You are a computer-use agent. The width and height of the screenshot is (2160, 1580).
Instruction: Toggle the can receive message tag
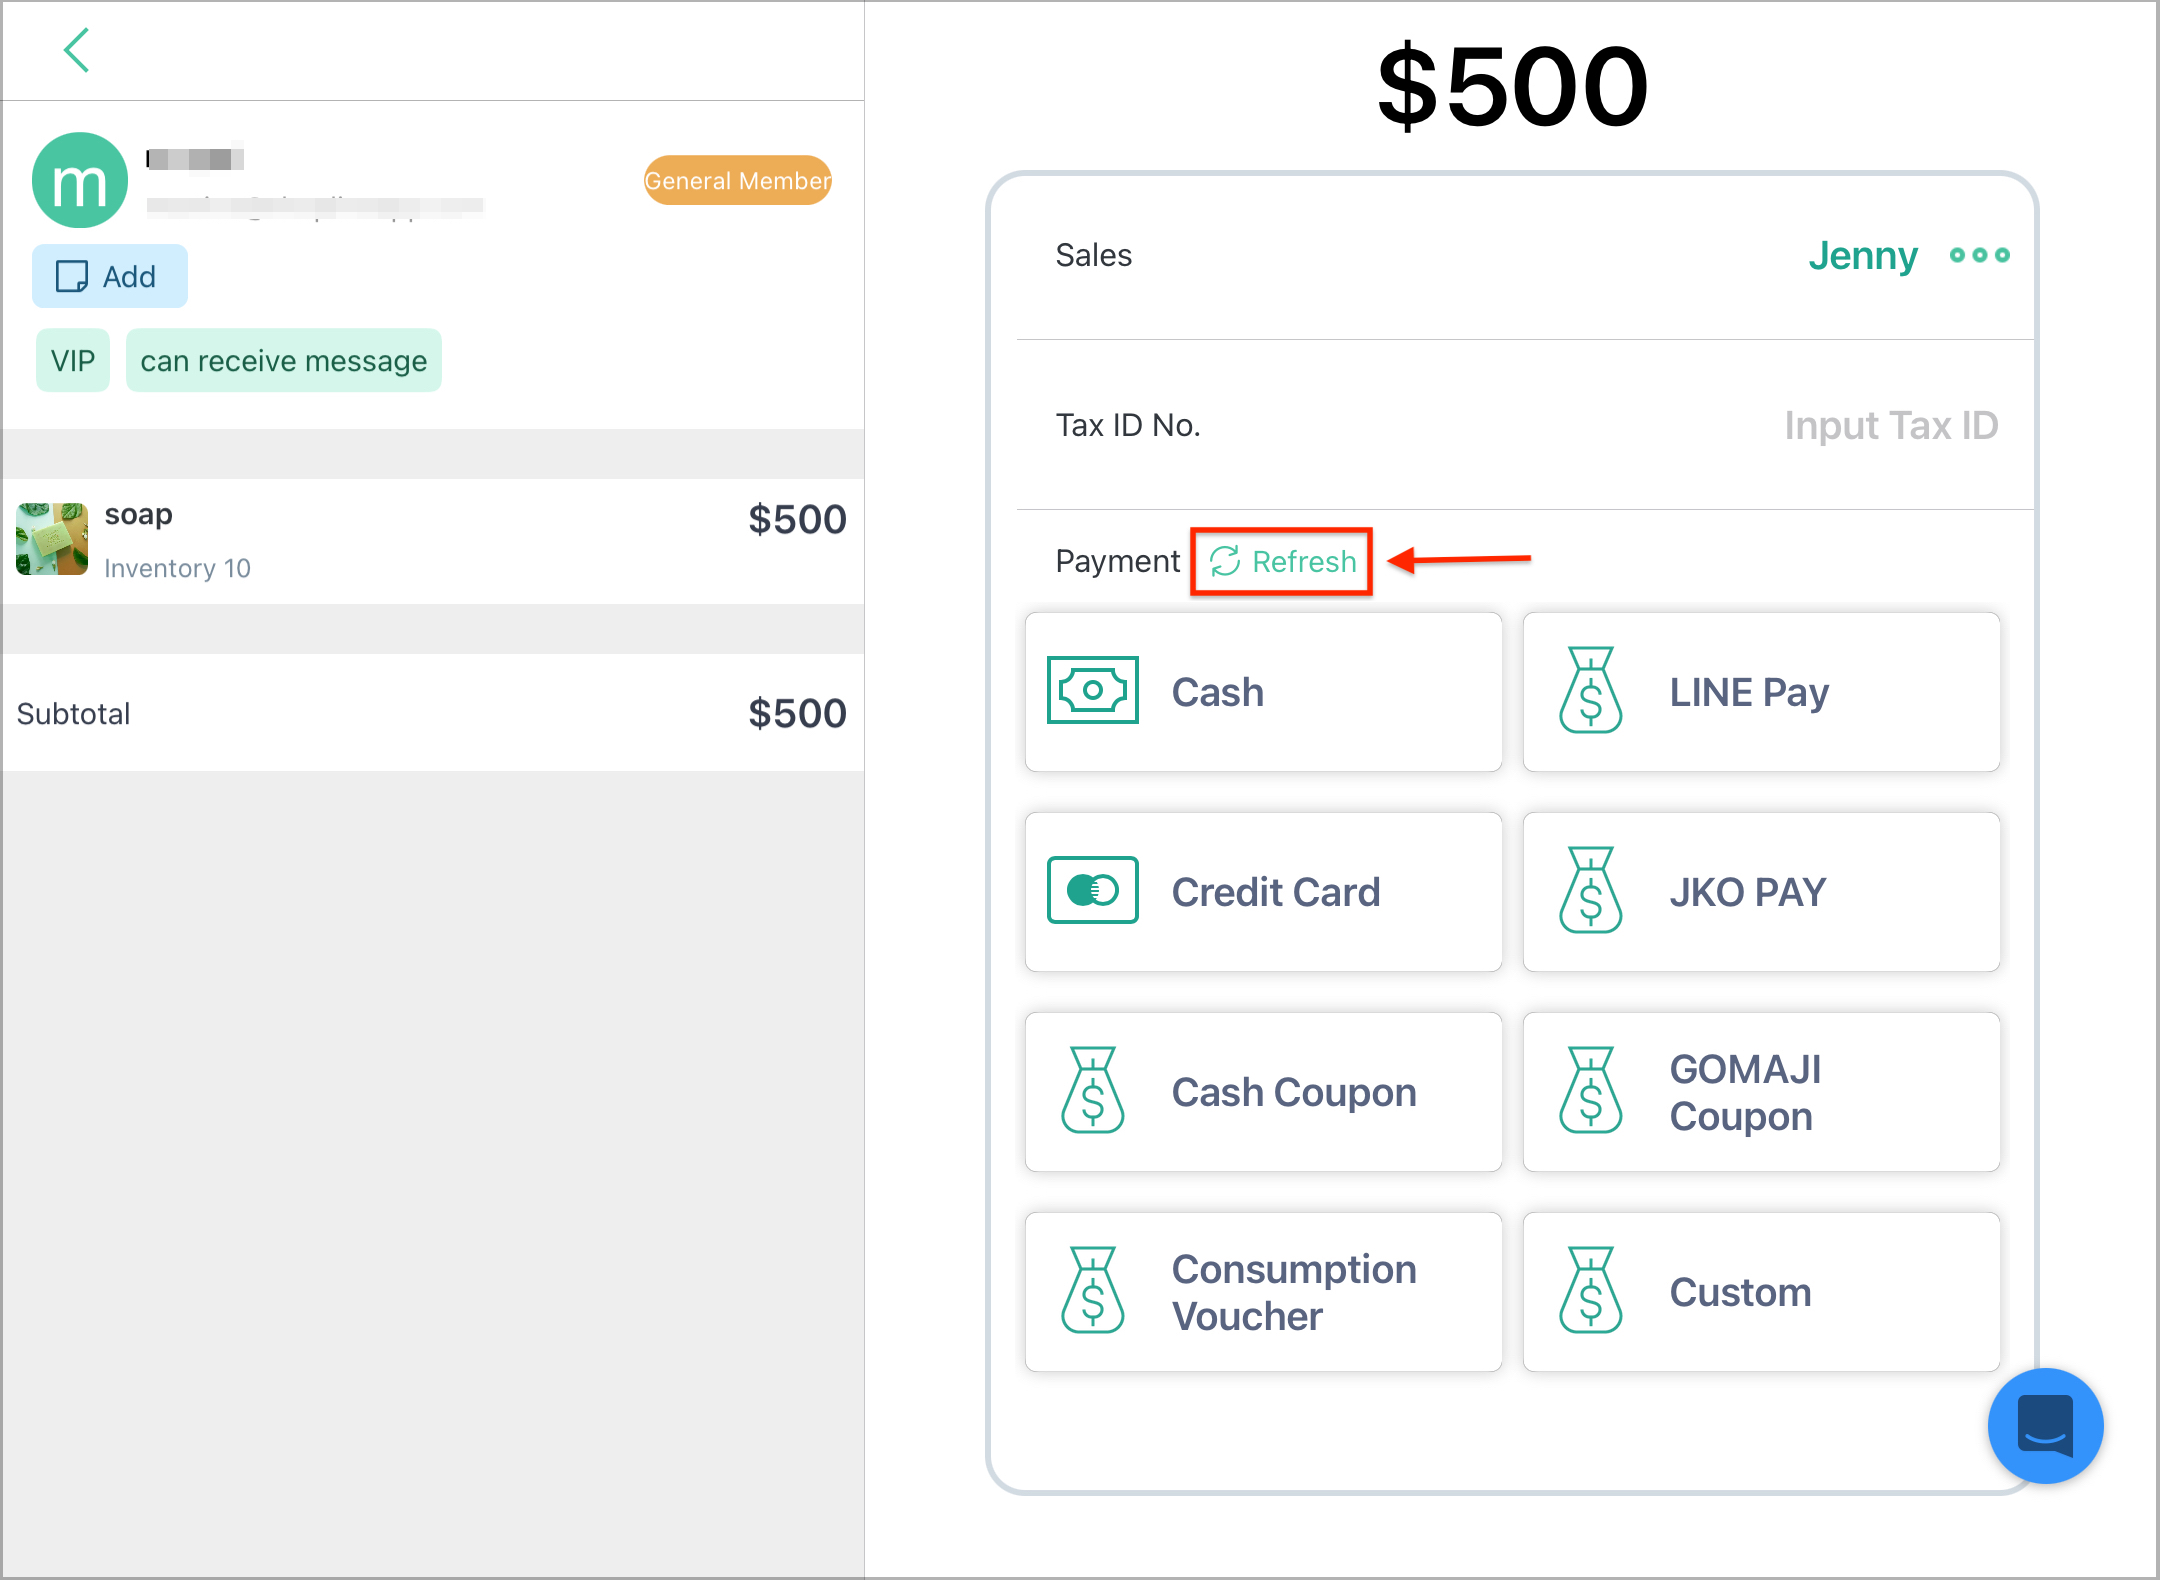[283, 360]
